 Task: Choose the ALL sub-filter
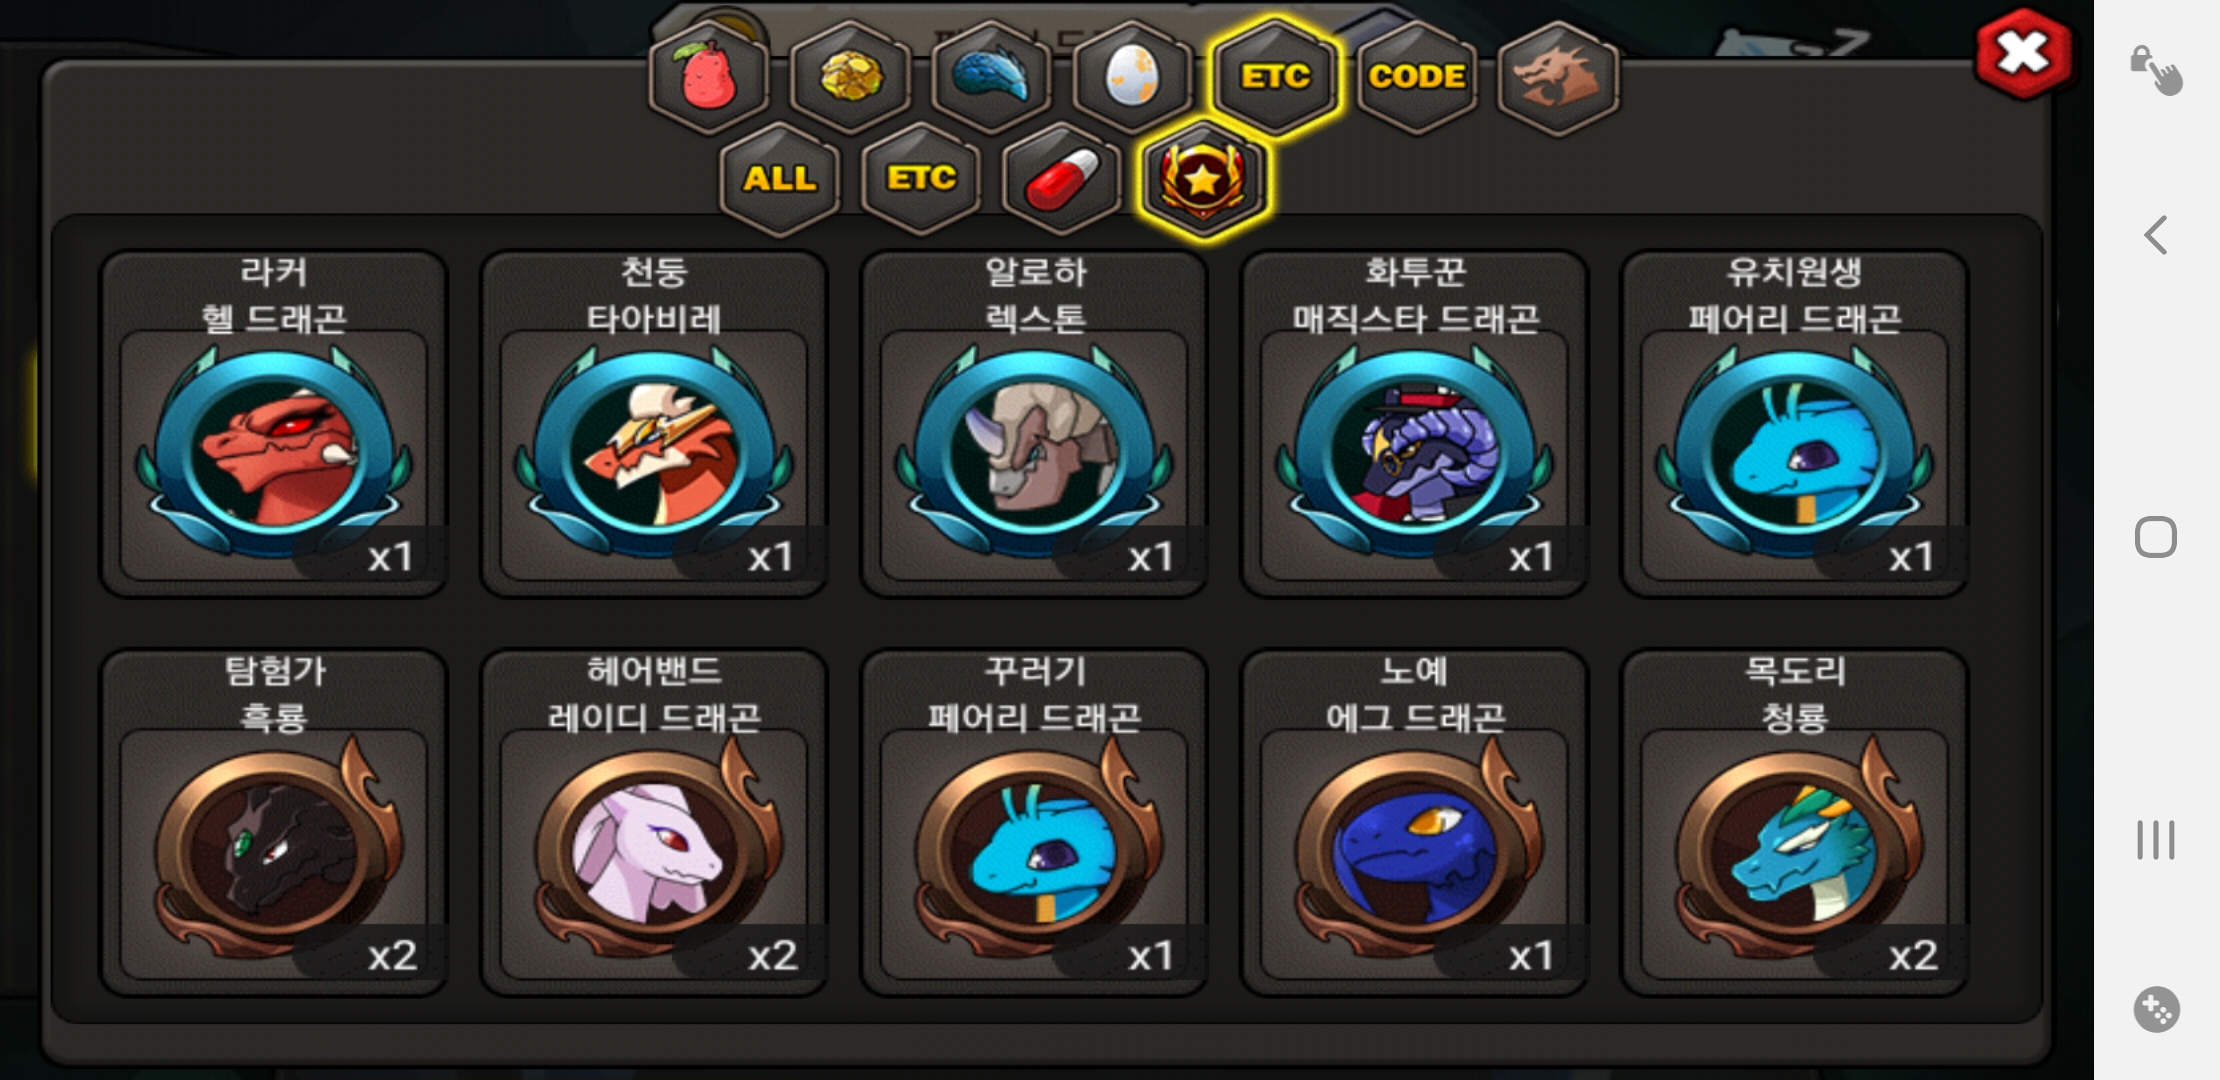pyautogui.click(x=779, y=179)
